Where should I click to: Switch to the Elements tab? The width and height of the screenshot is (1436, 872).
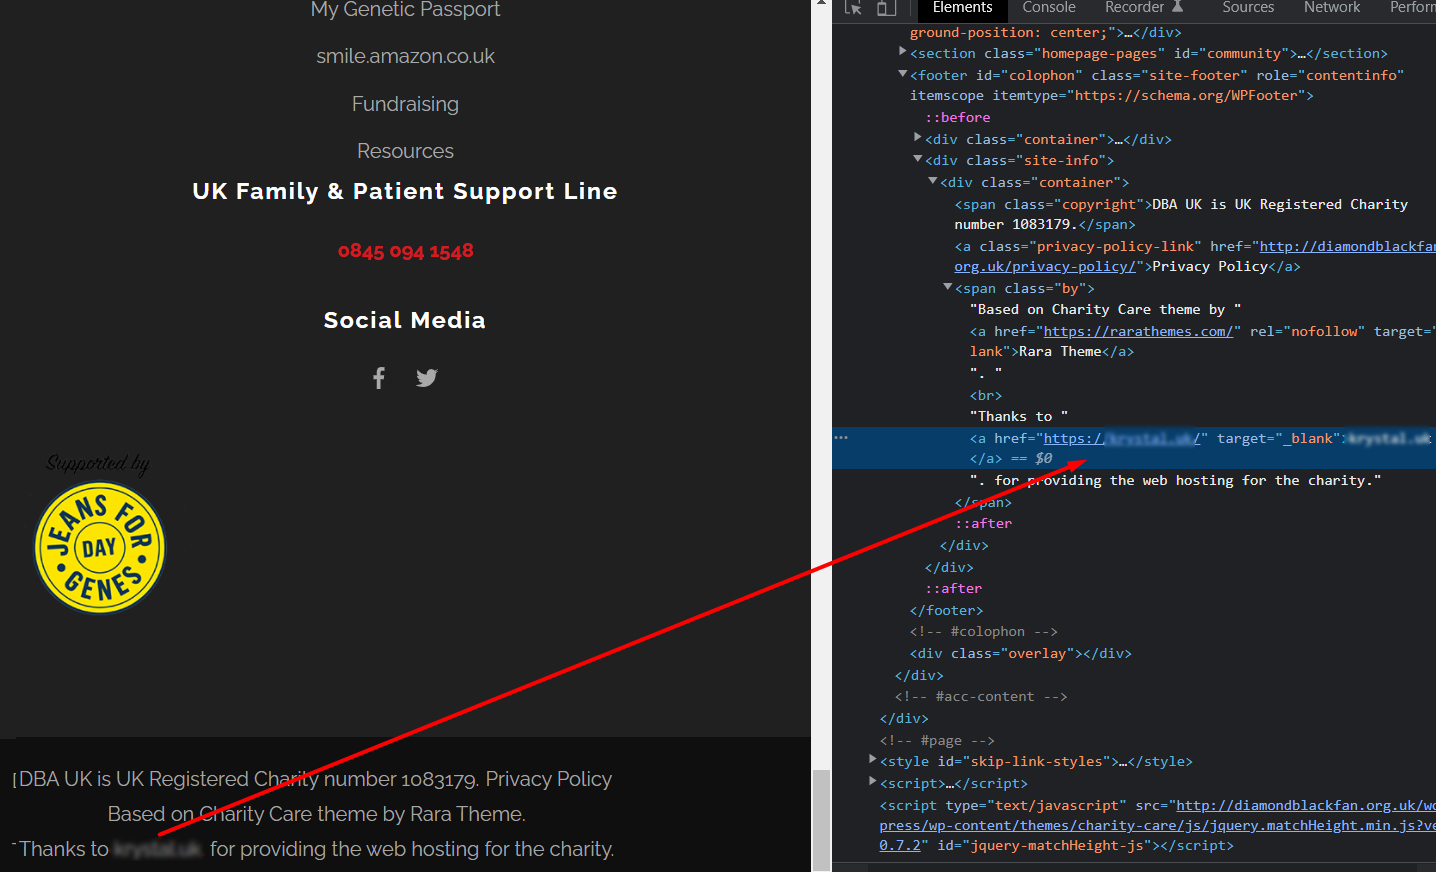(962, 8)
